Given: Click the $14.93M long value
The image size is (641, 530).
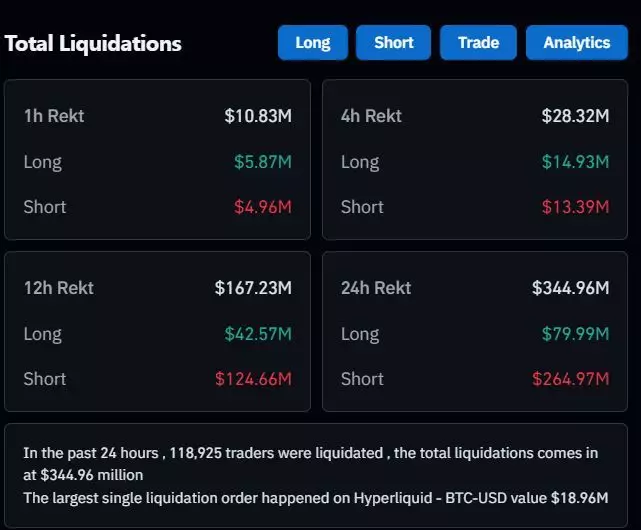Looking at the screenshot, I should click(x=575, y=162).
